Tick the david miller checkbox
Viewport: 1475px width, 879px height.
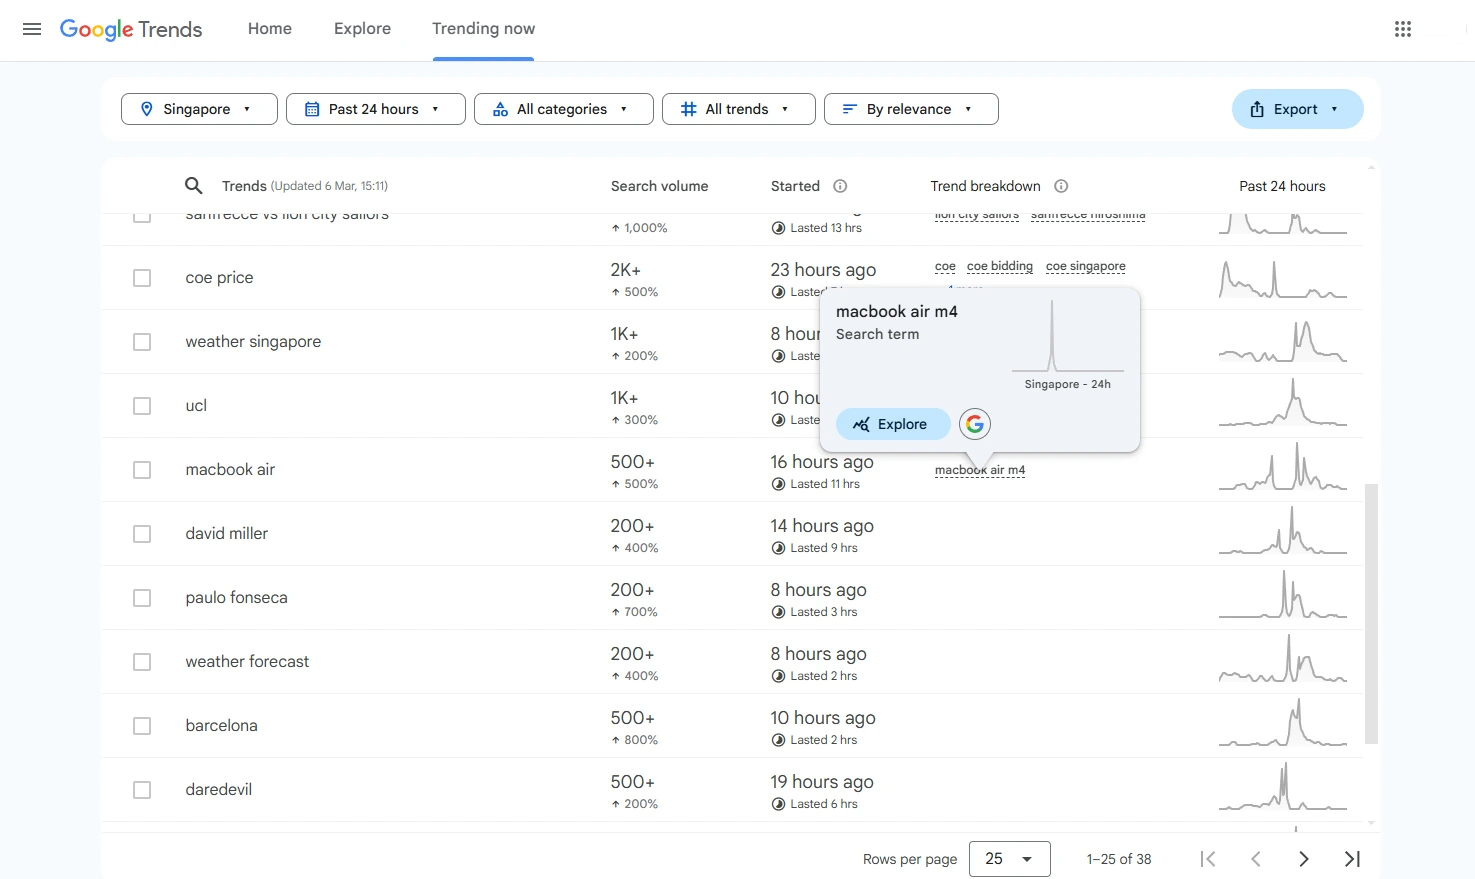pyautogui.click(x=142, y=534)
